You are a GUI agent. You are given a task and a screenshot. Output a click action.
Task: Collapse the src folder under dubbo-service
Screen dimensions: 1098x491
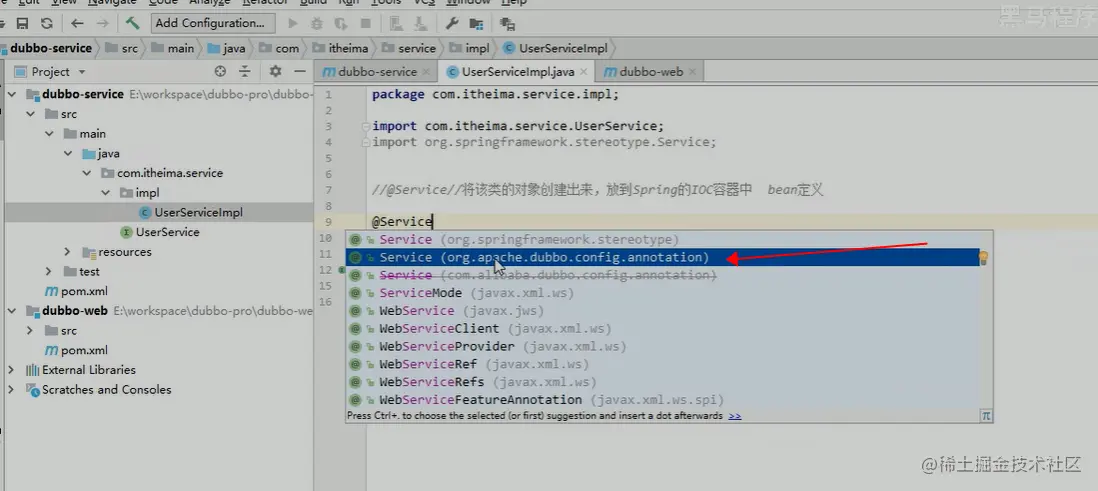tap(31, 114)
